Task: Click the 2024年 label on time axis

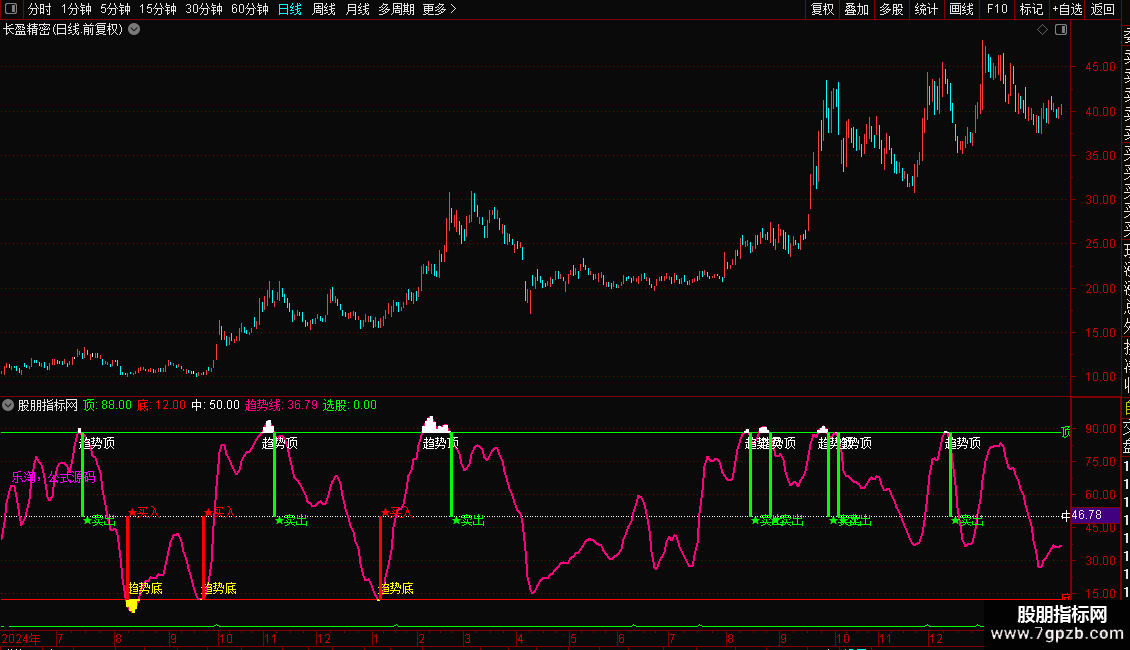Action: click(22, 638)
